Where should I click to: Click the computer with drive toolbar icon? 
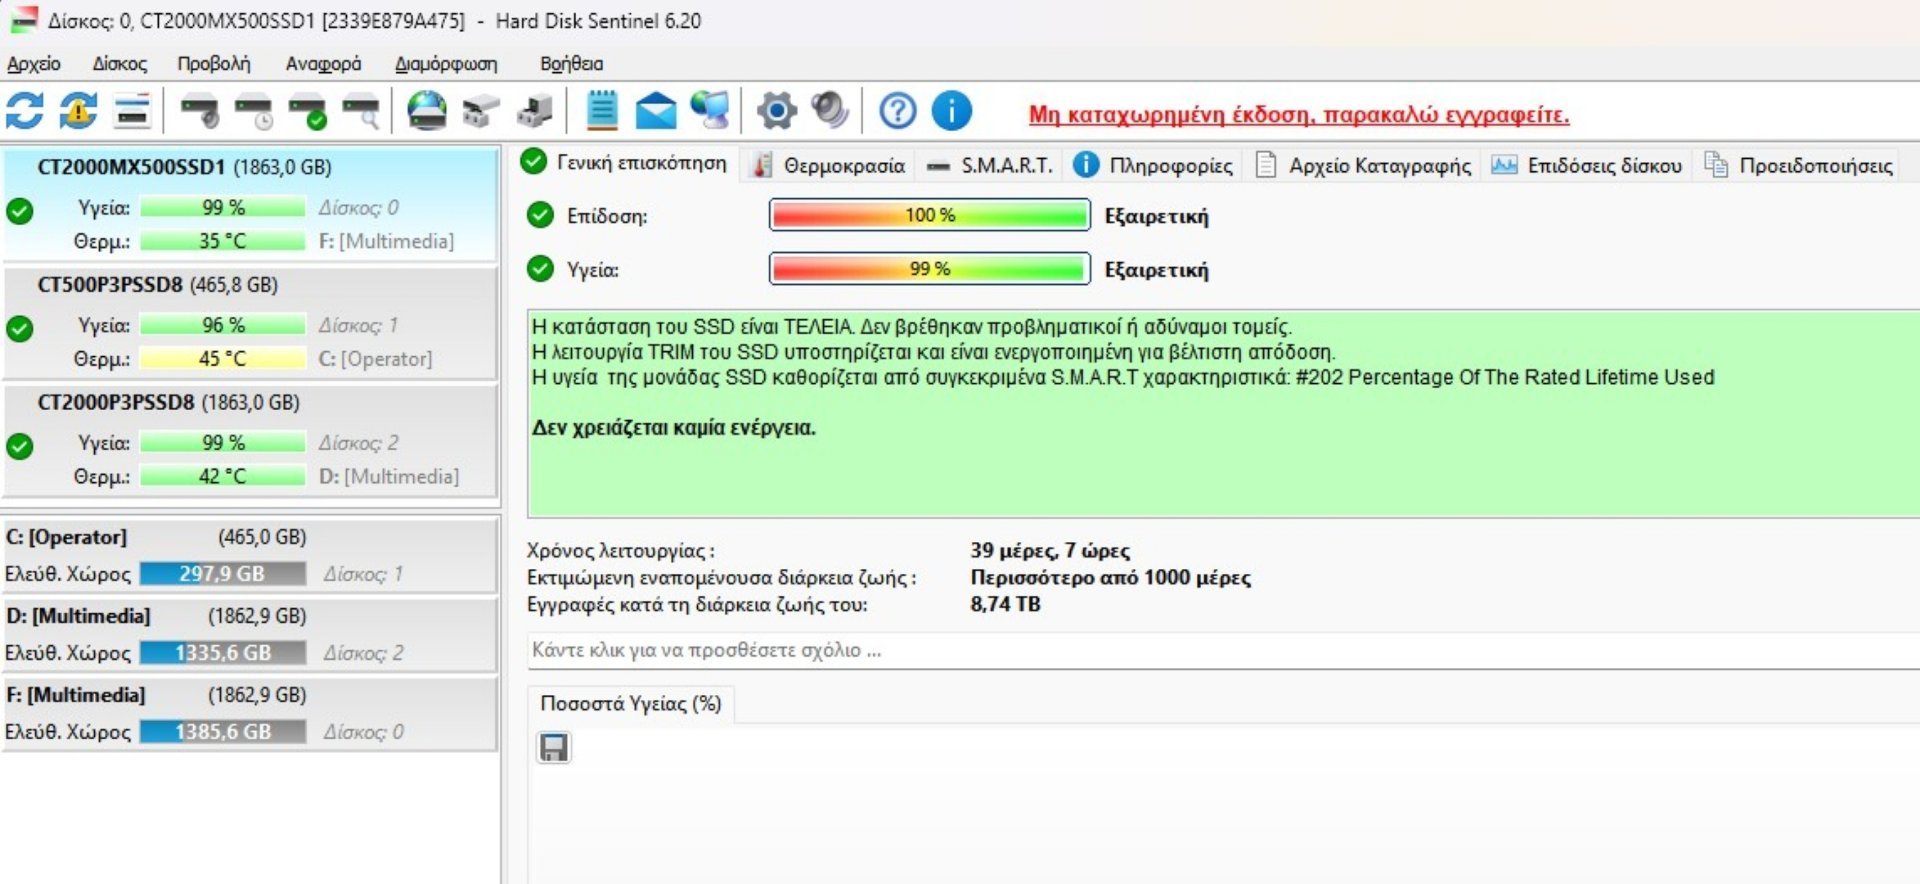tap(535, 110)
